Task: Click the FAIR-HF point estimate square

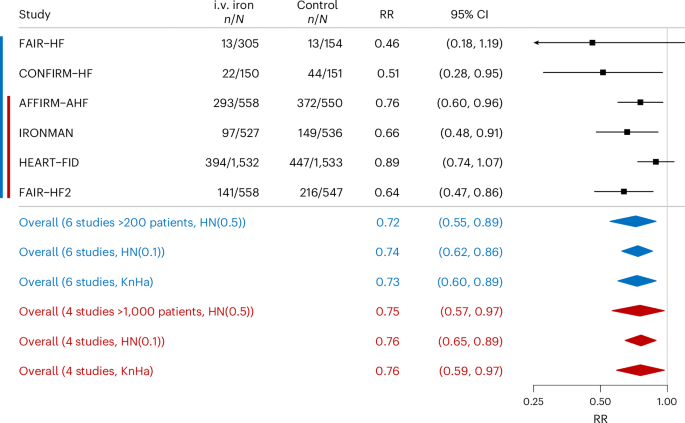Action: point(592,43)
